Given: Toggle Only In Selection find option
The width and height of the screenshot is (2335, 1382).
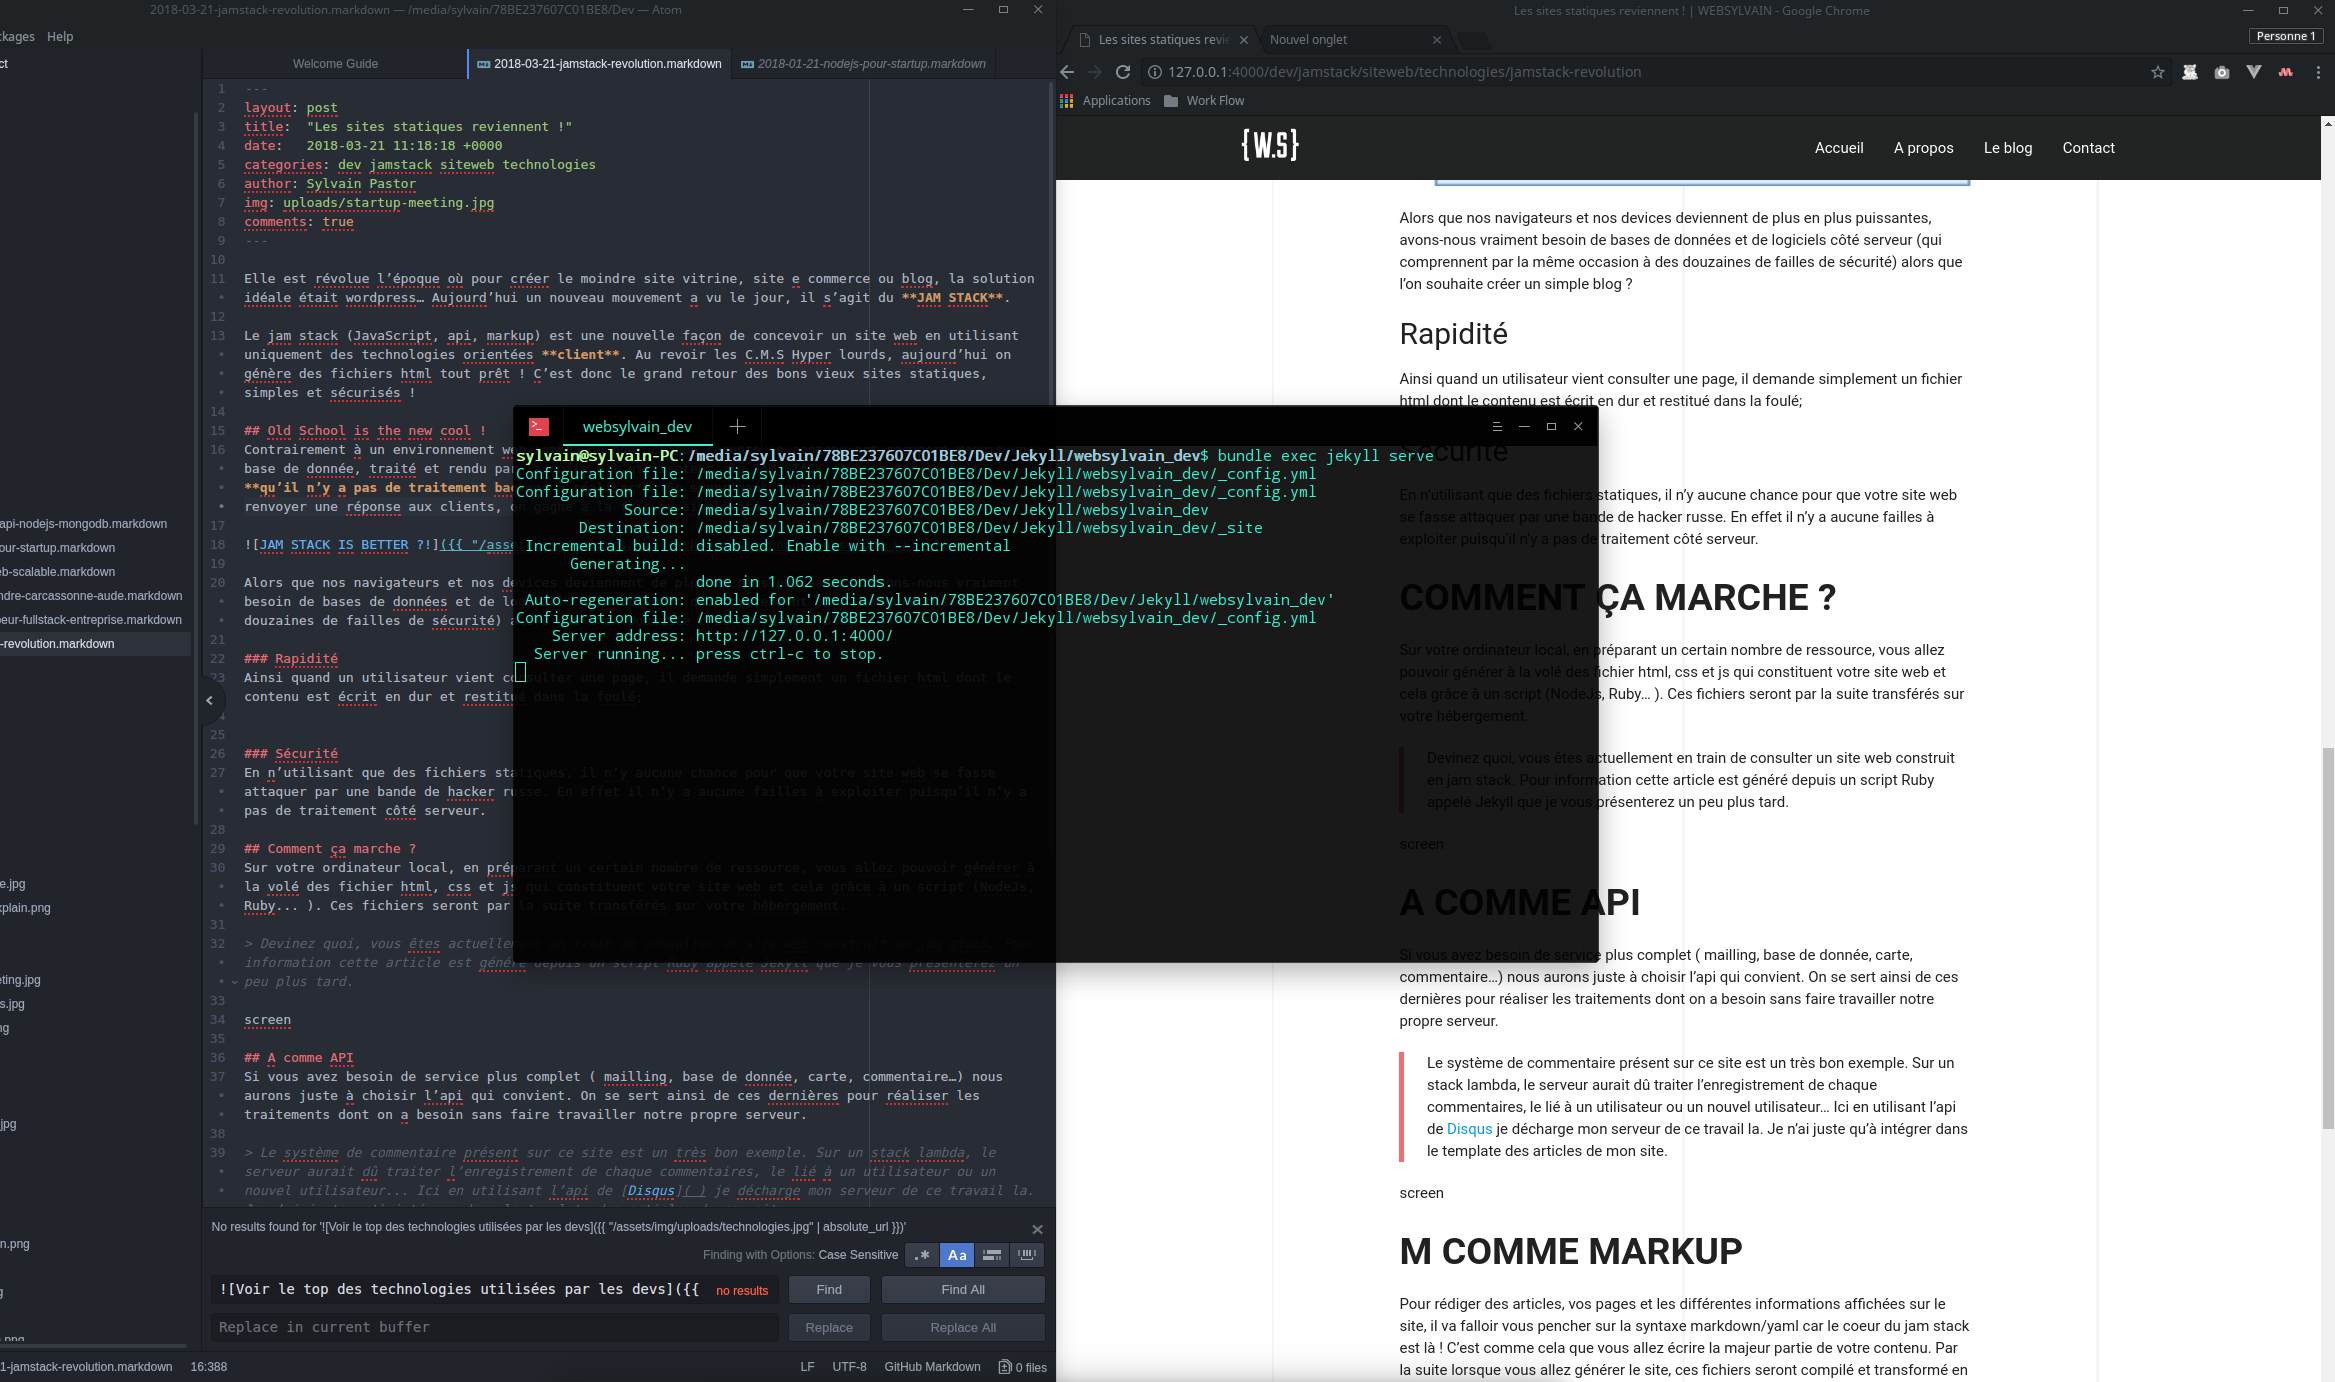Looking at the screenshot, I should point(992,1254).
